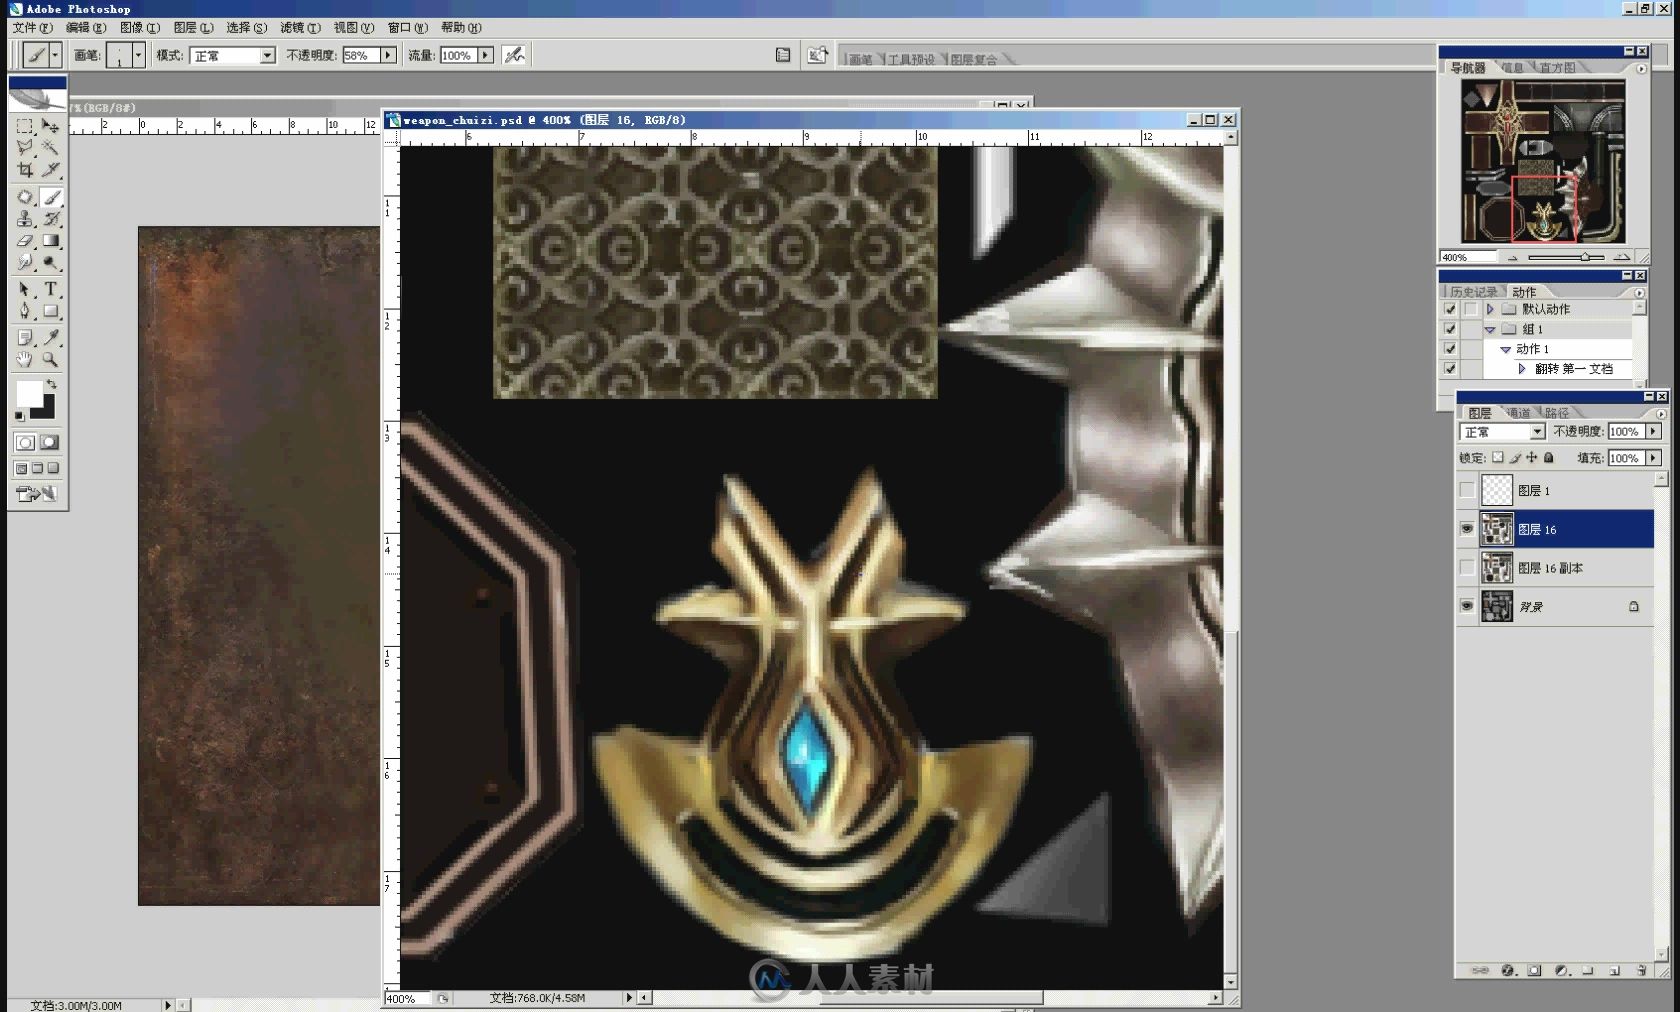Select the Eraser tool

tap(25, 241)
